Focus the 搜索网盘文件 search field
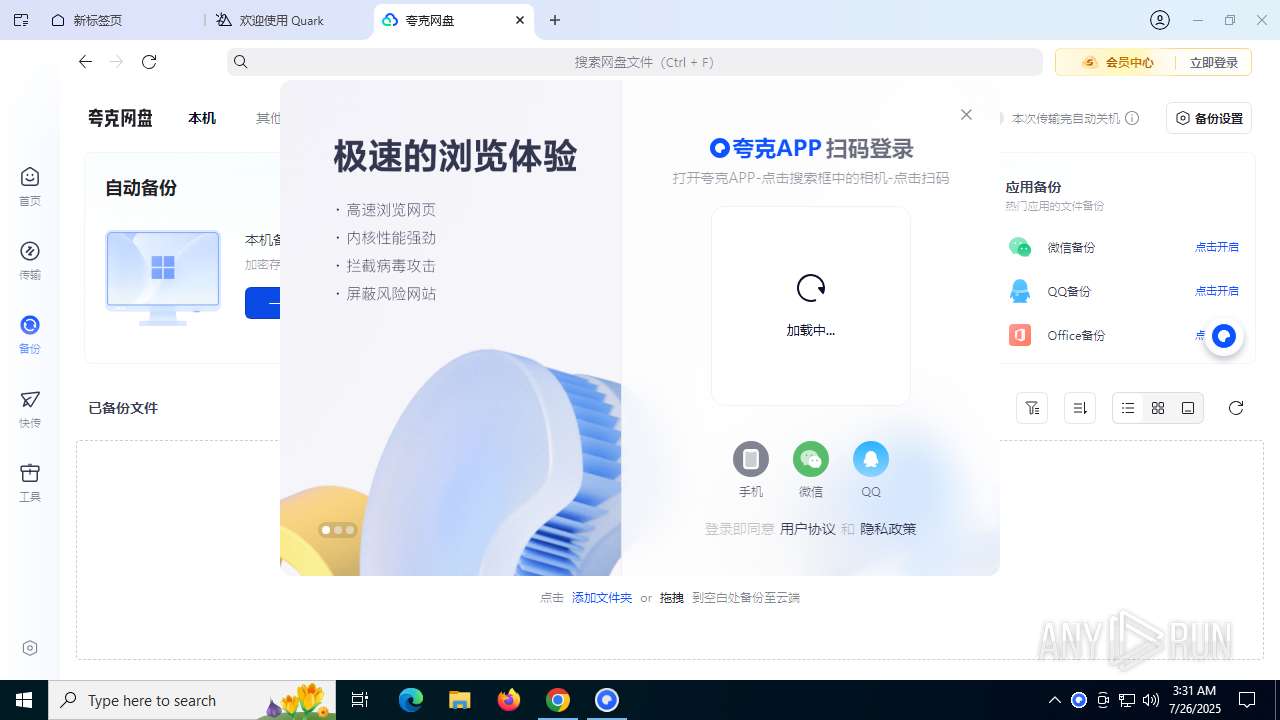This screenshot has height=720, width=1280. 635,62
